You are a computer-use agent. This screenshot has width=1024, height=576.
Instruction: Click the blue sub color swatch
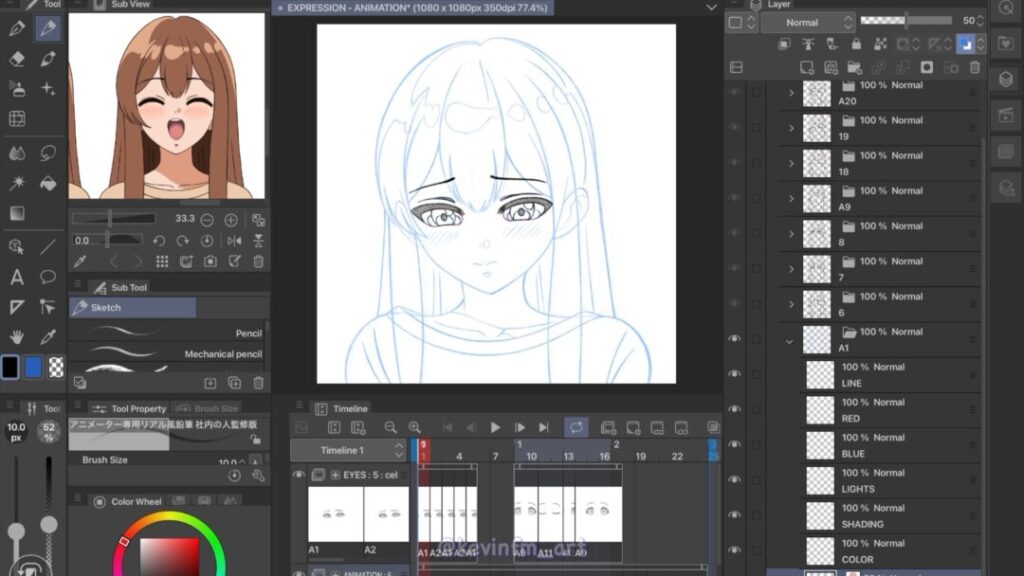pyautogui.click(x=34, y=367)
